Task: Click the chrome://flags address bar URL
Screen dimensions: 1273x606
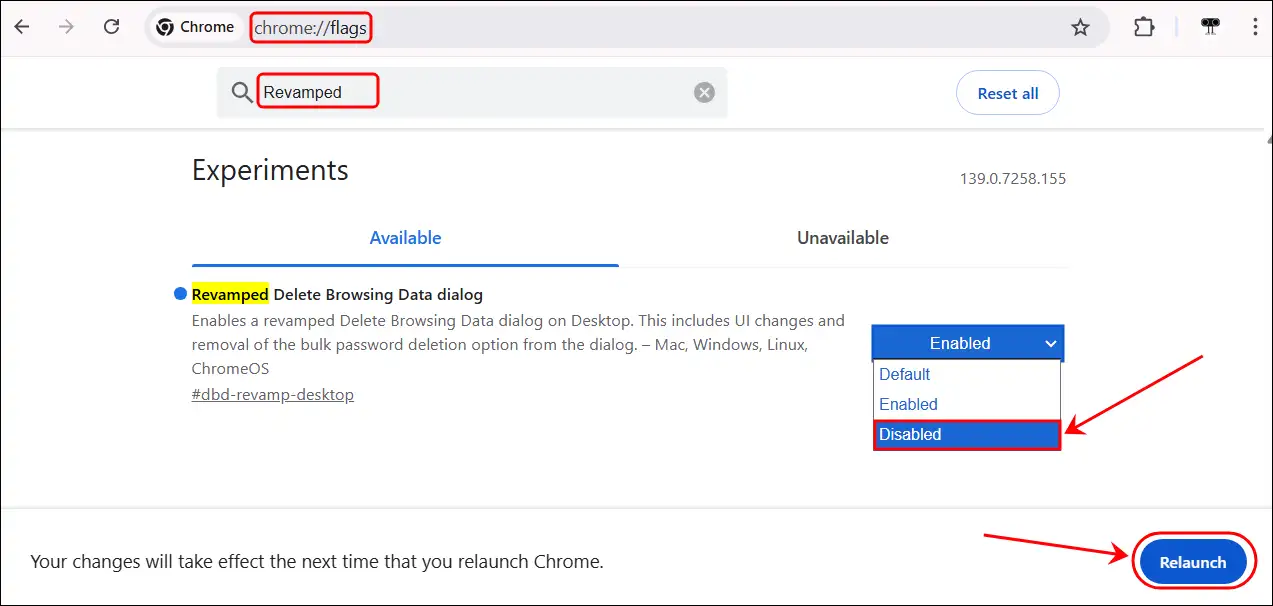Action: pyautogui.click(x=311, y=28)
